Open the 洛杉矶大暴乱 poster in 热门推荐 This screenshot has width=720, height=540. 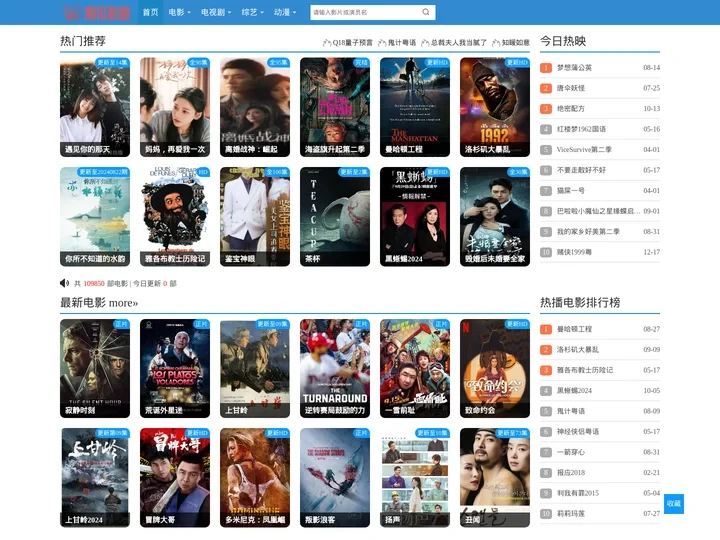click(x=495, y=107)
